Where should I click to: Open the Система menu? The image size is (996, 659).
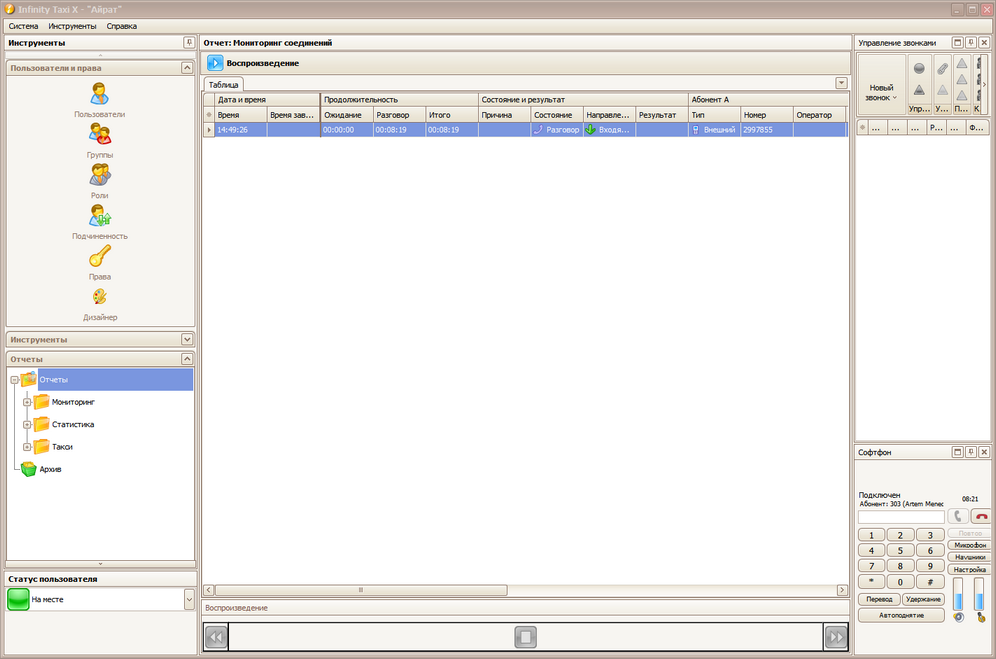pyautogui.click(x=24, y=26)
